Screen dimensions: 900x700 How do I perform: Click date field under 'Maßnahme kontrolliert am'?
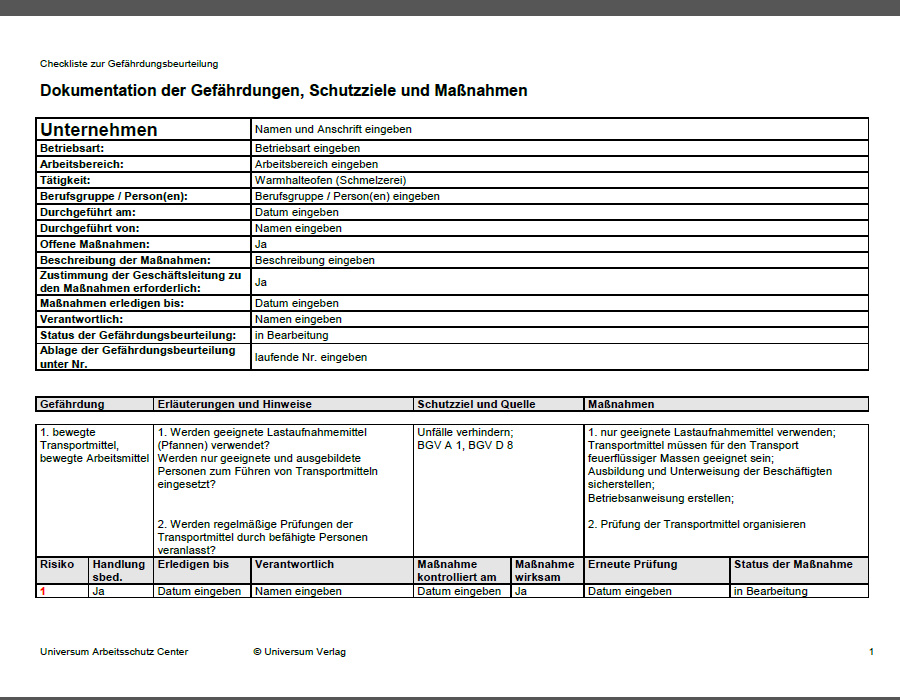461,591
